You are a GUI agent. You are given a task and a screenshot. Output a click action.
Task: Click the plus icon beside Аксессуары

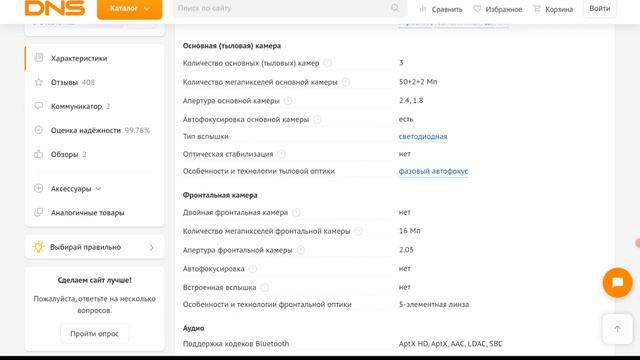point(39,189)
